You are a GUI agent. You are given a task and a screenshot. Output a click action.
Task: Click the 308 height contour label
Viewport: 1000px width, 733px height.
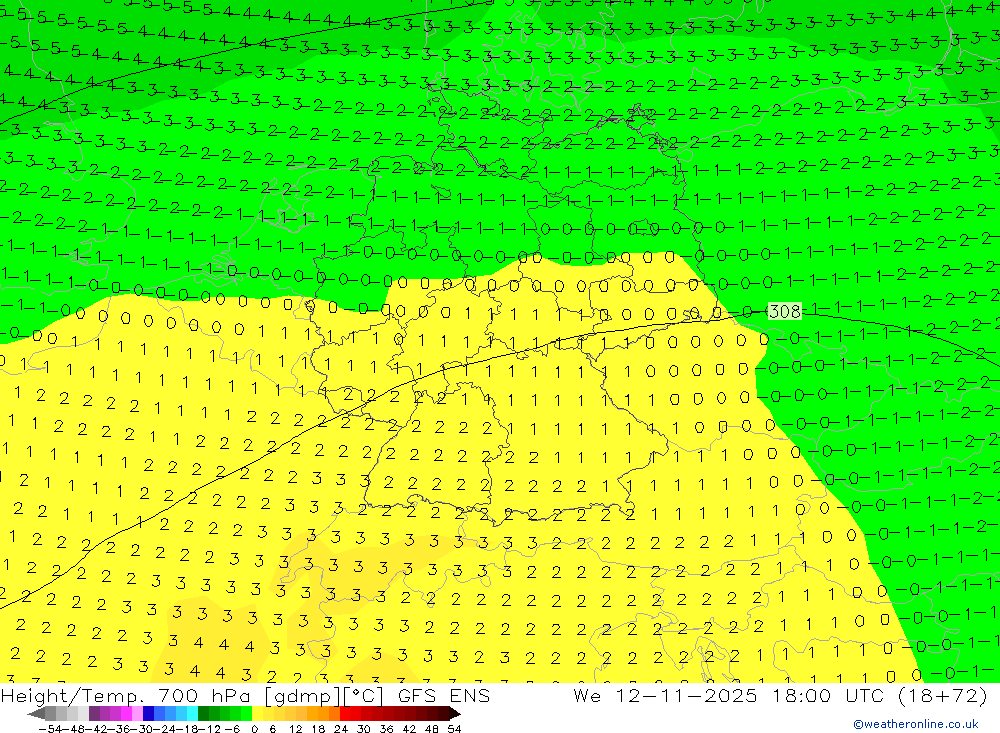point(784,311)
